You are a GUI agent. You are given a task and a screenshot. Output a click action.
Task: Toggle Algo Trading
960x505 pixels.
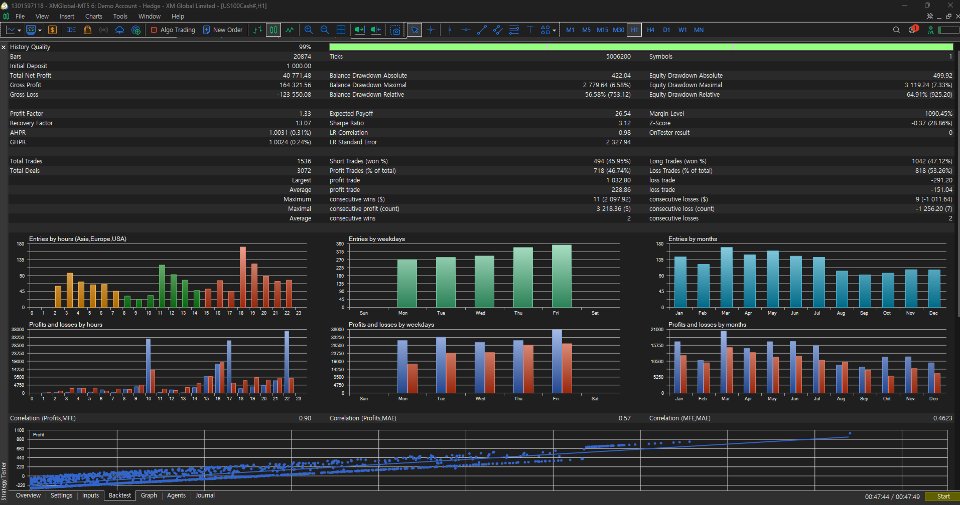tap(173, 29)
